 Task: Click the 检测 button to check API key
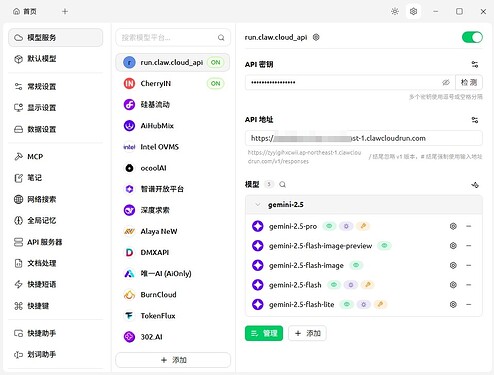point(469,82)
